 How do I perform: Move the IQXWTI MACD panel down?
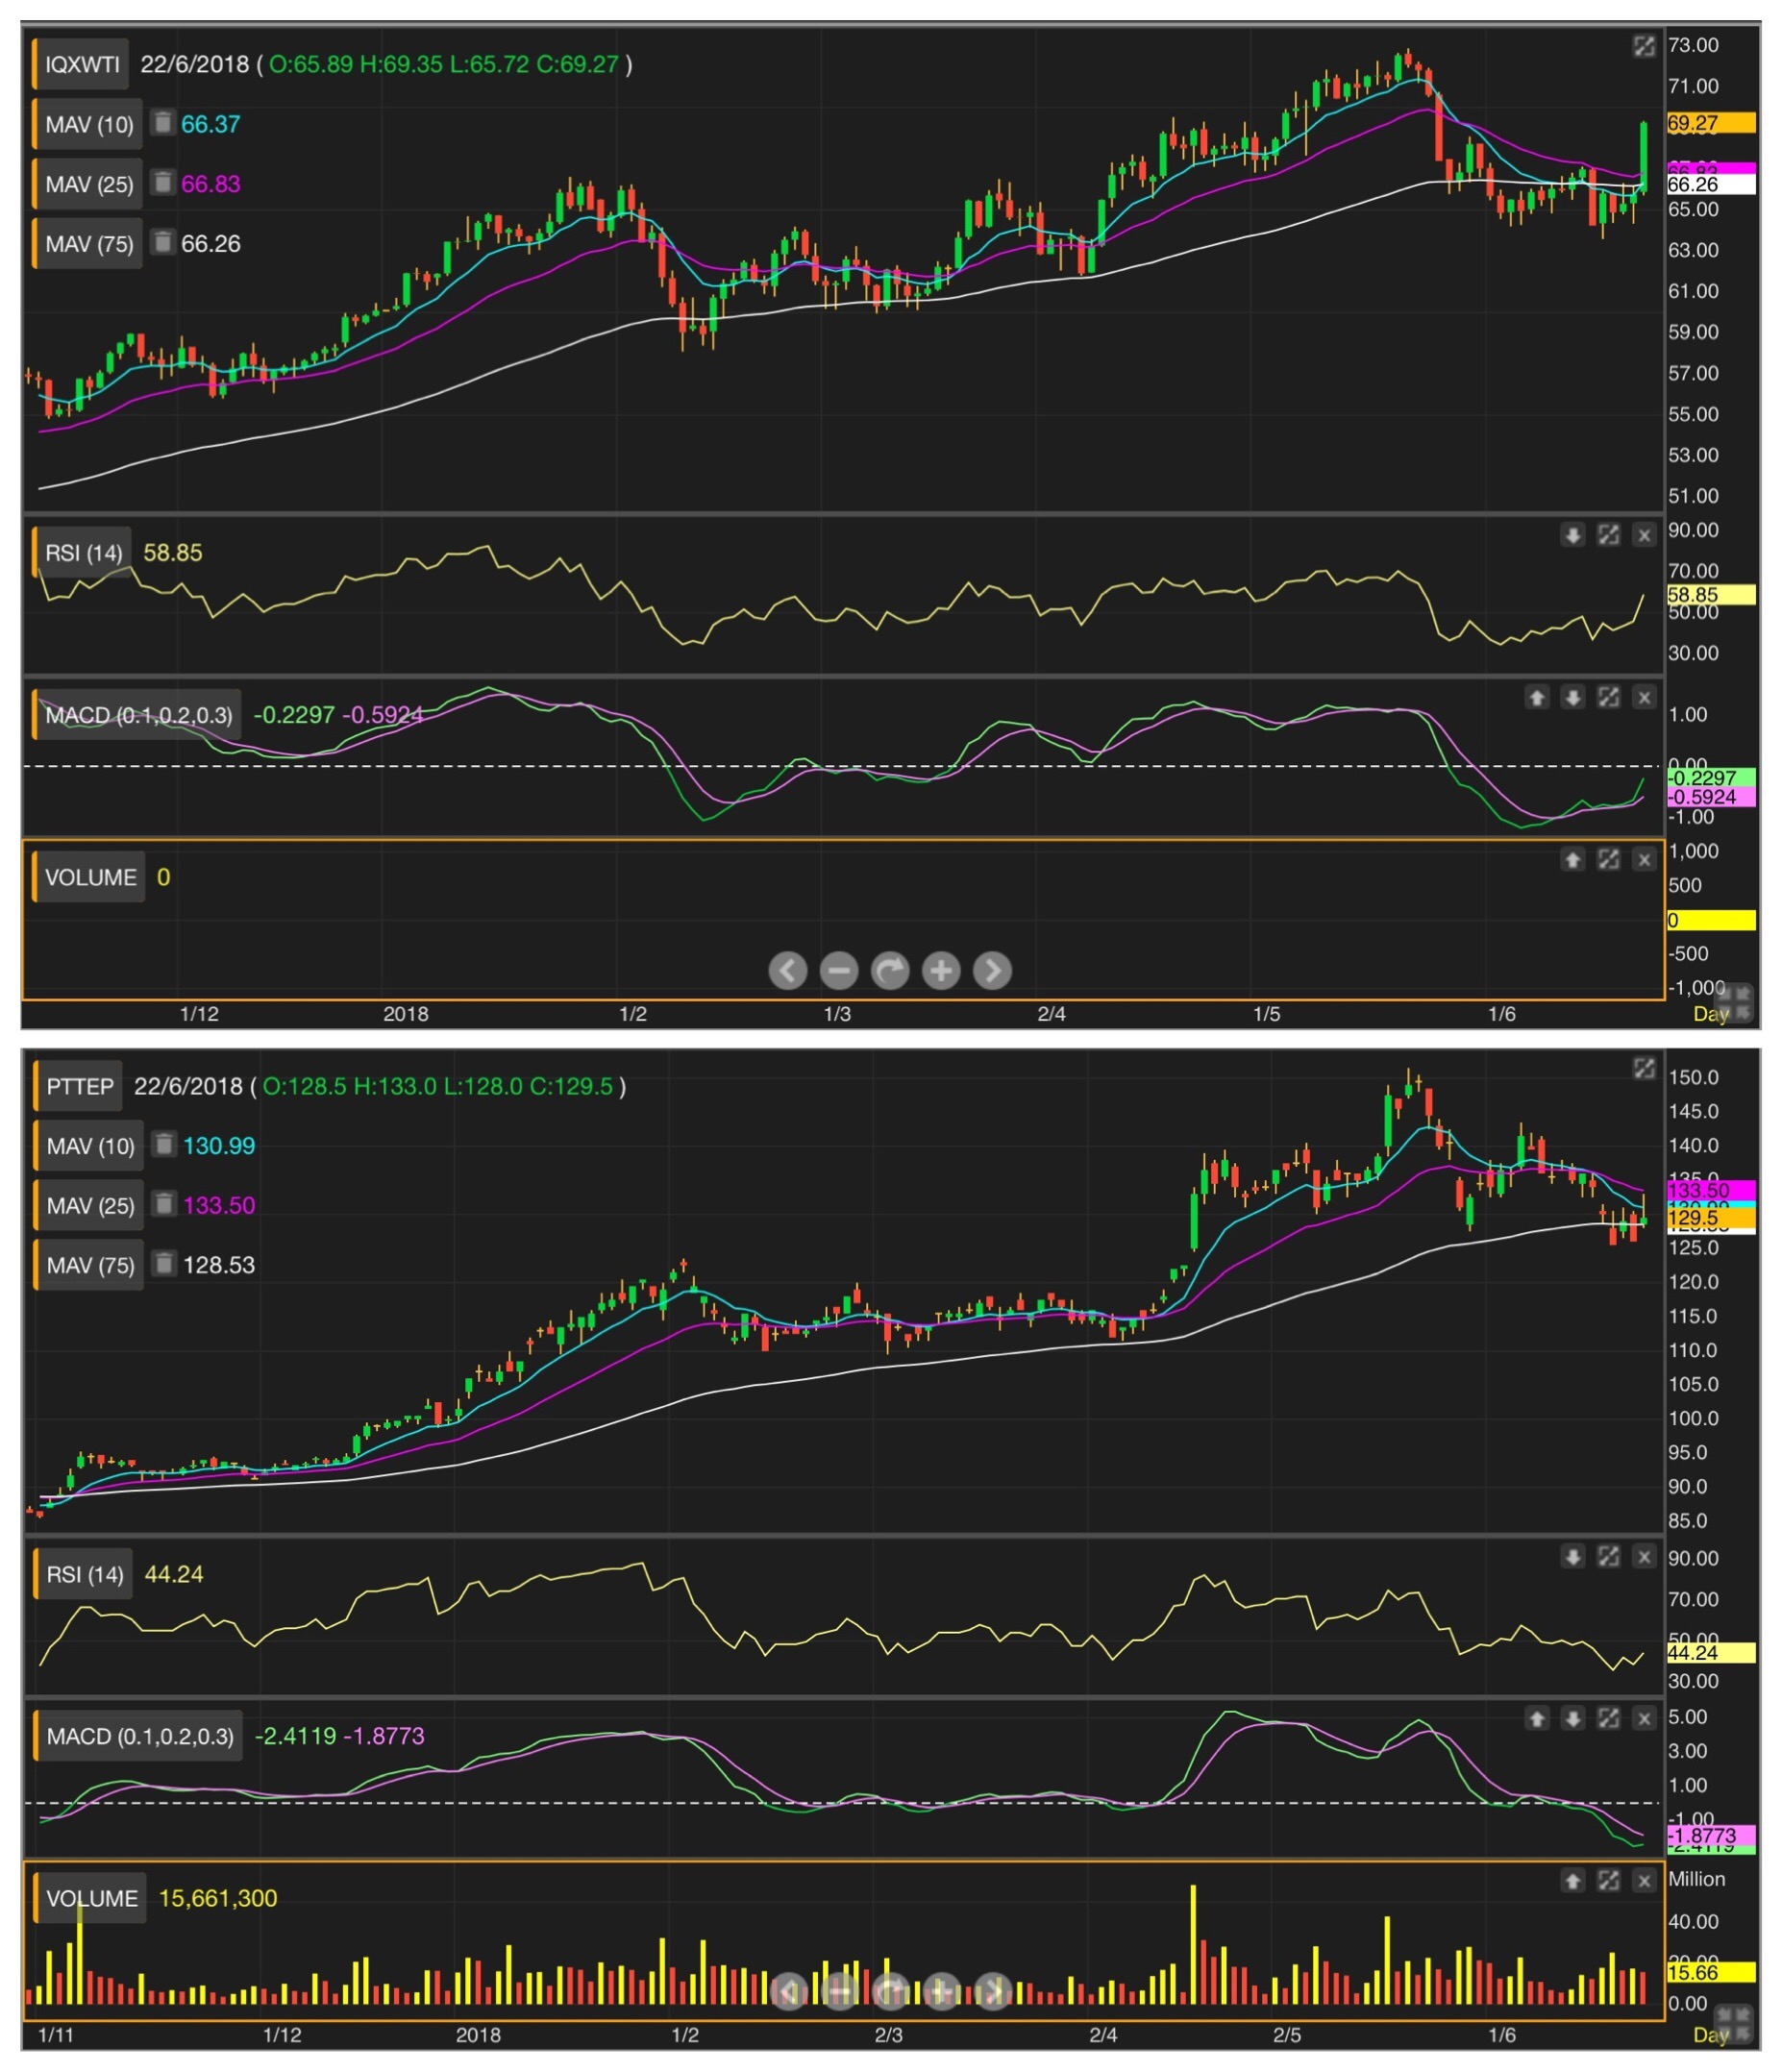pos(1572,697)
